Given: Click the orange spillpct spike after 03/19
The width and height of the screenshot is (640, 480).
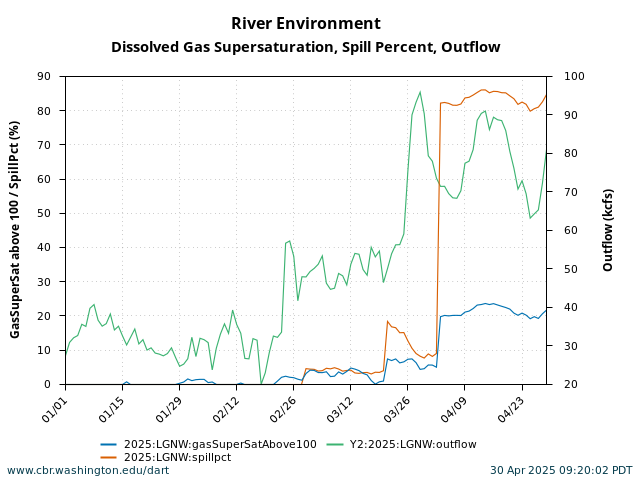Looking at the screenshot, I should point(388,322).
